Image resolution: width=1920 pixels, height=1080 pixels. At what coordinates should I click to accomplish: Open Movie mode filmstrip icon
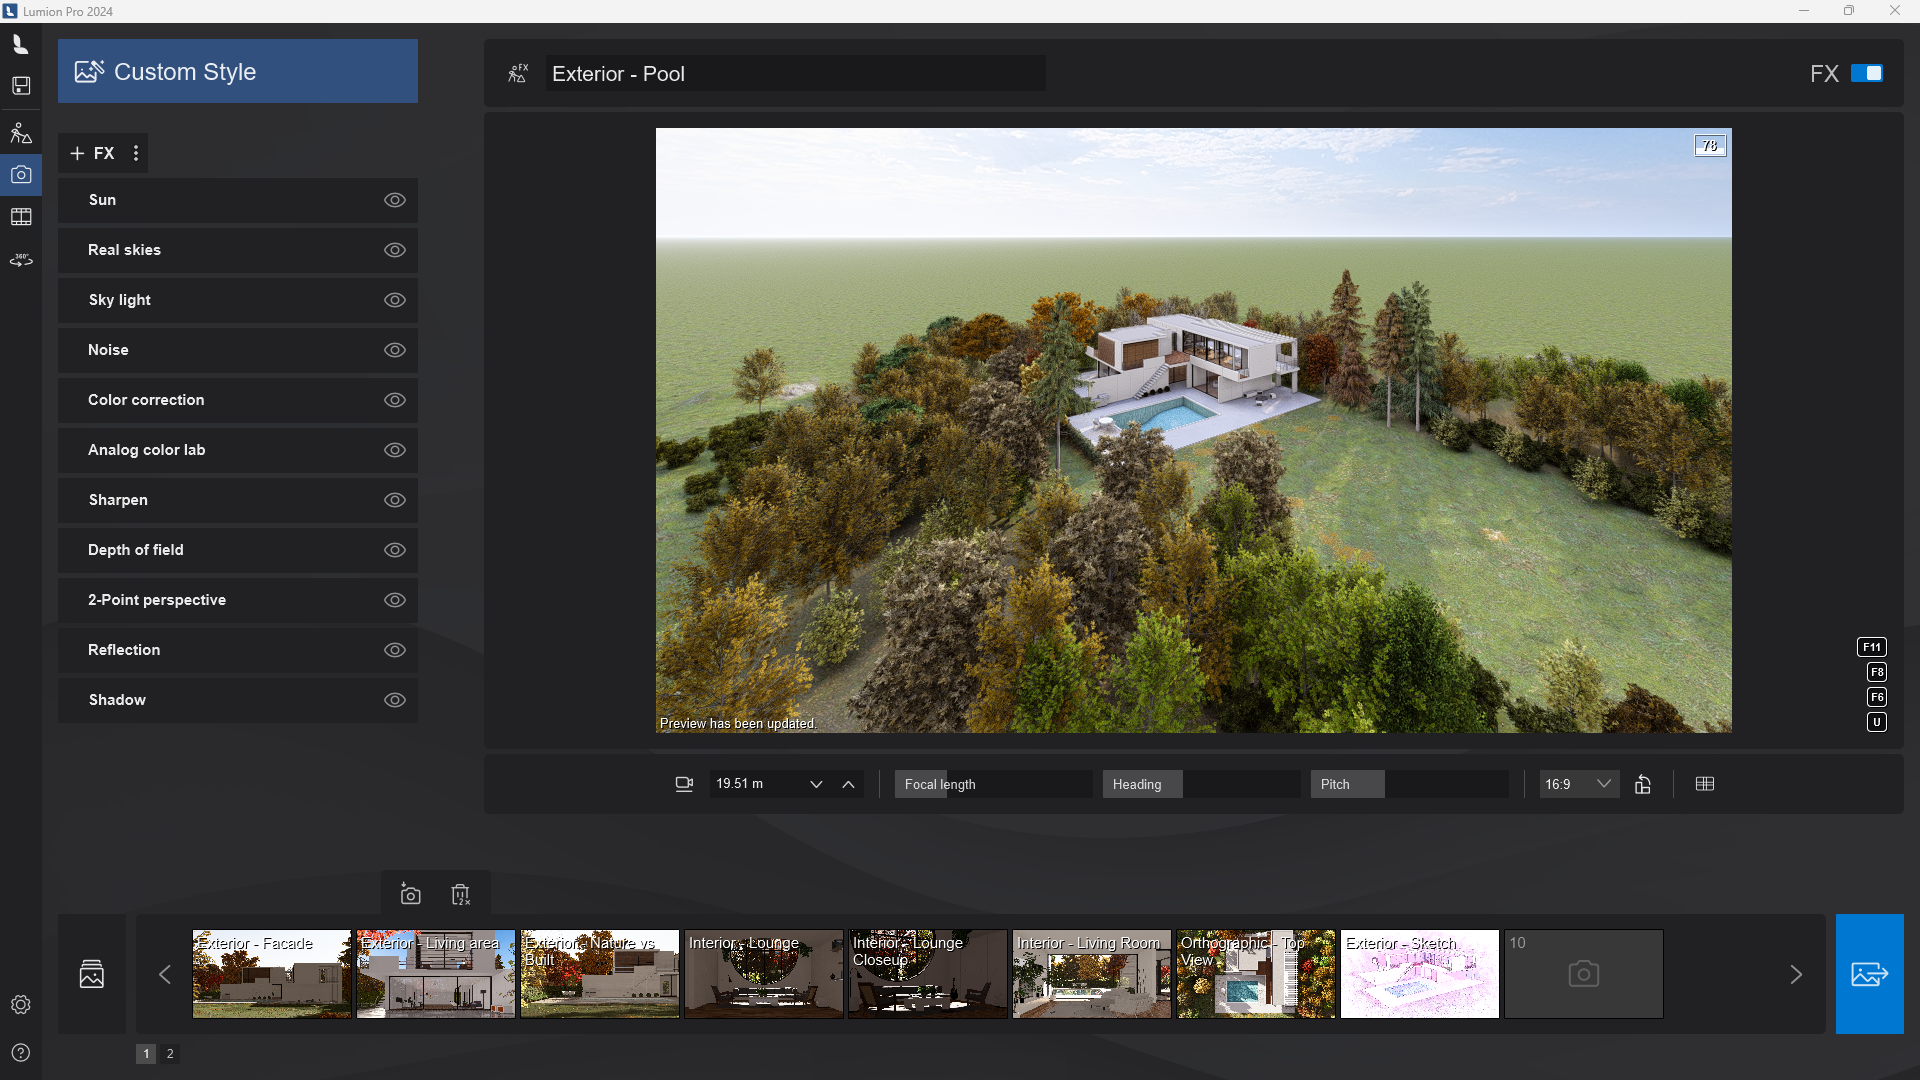[21, 217]
